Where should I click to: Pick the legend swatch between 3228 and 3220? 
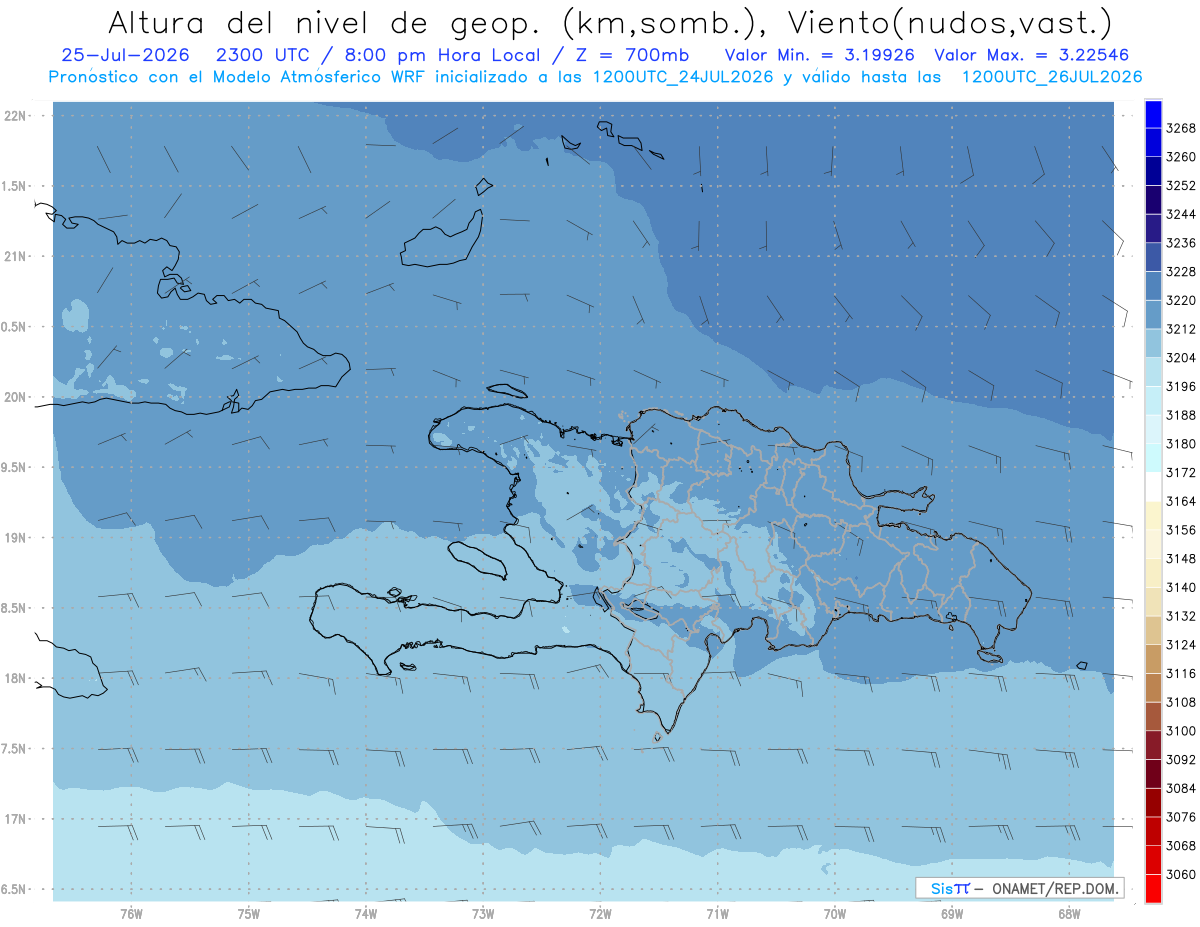pyautogui.click(x=1153, y=286)
